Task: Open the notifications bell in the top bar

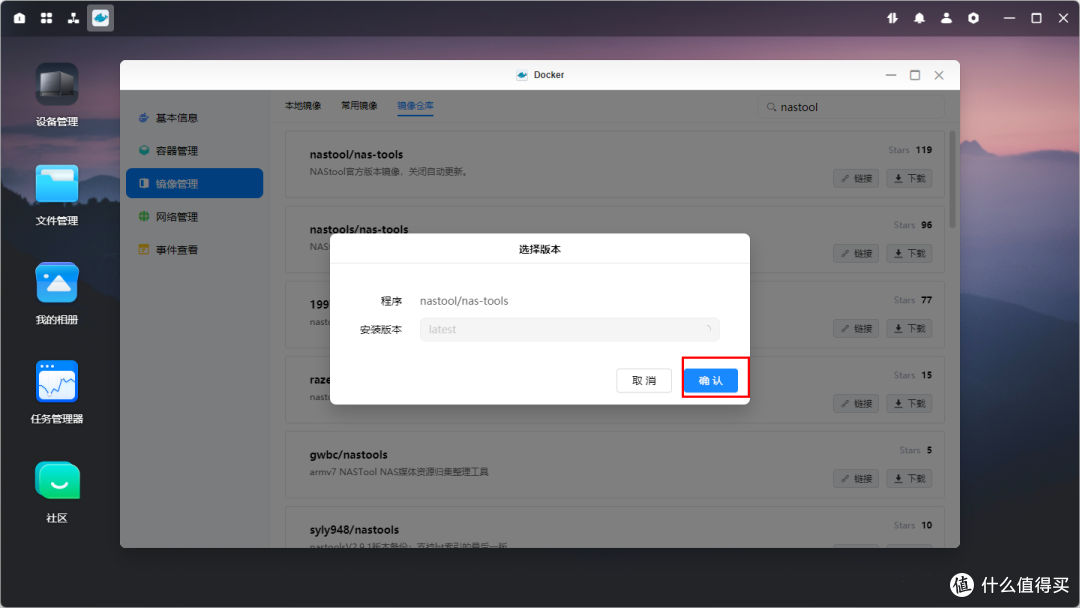Action: point(919,17)
